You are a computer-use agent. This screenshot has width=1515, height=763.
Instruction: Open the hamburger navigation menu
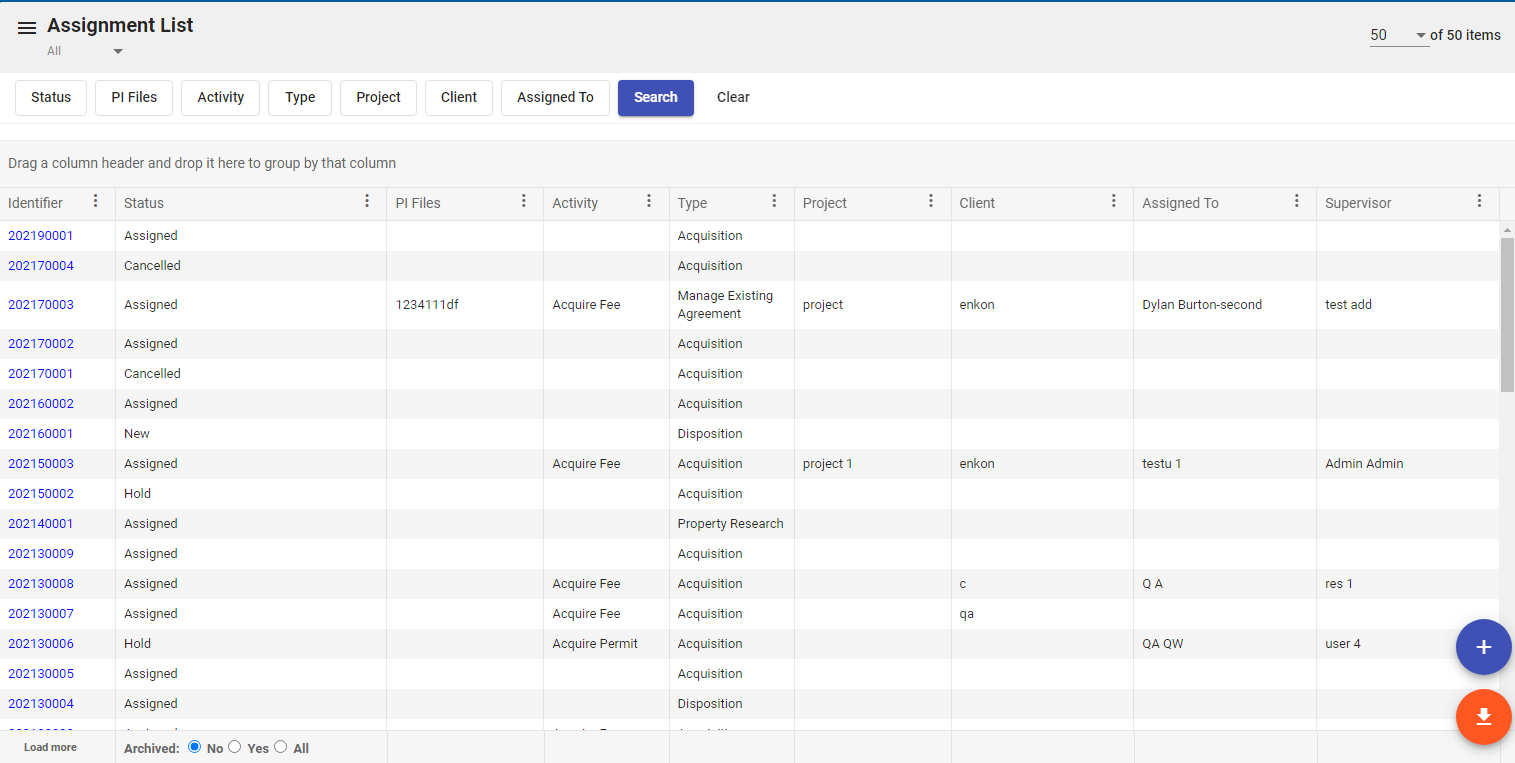pyautogui.click(x=27, y=28)
